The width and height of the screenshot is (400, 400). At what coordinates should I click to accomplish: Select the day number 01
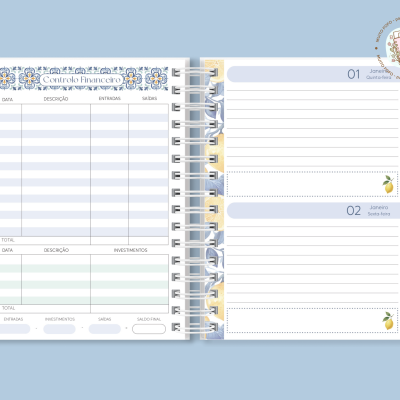354,74
